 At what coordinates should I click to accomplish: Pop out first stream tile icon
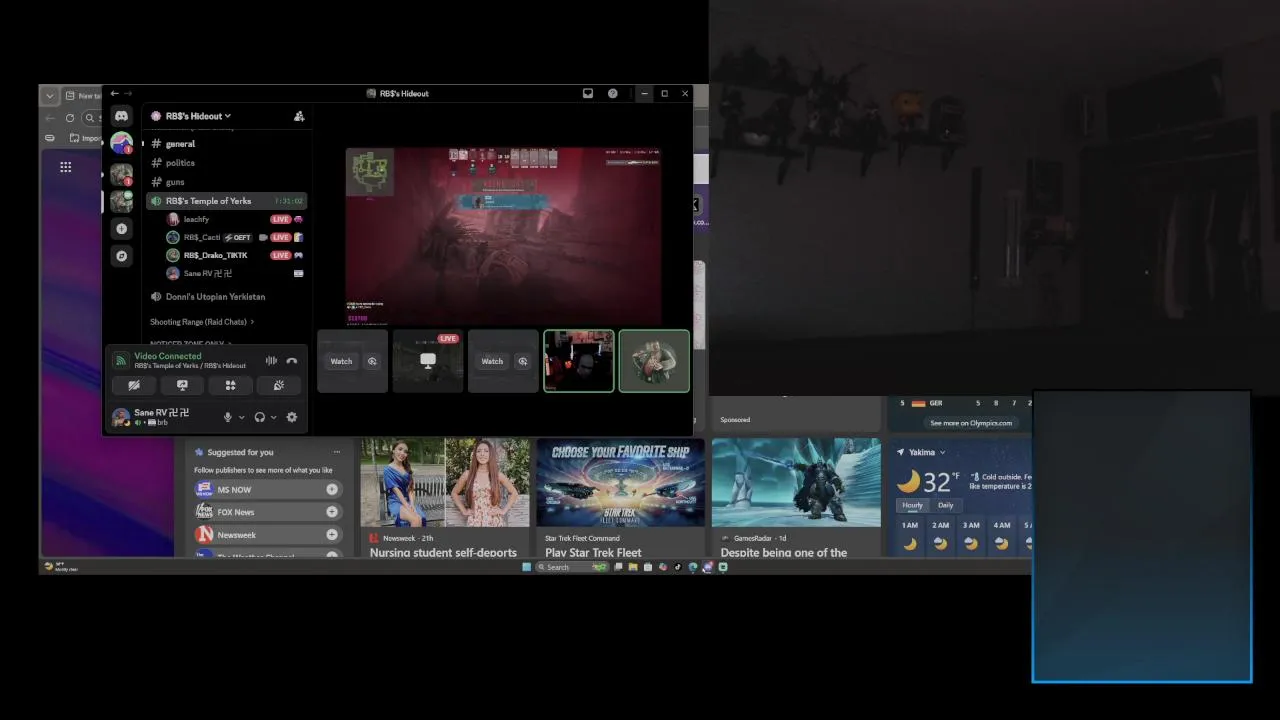click(372, 361)
